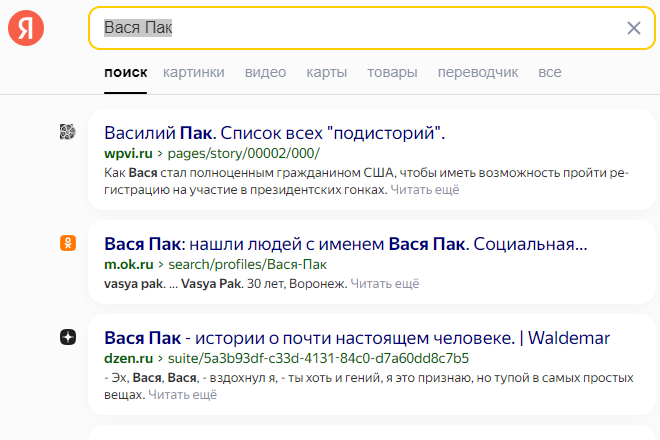Image resolution: width=660 pixels, height=440 pixels.
Task: Click the wpvi.ru site favicon
Action: (67, 132)
